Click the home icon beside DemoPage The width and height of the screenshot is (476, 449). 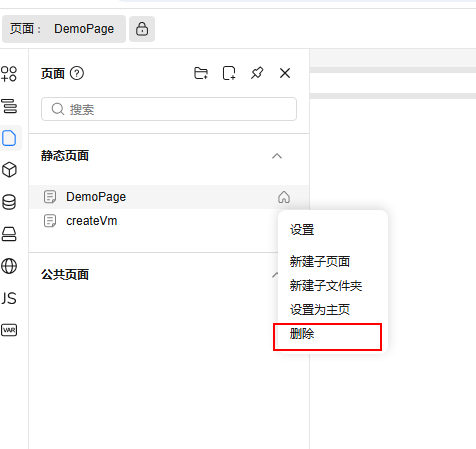pos(284,197)
